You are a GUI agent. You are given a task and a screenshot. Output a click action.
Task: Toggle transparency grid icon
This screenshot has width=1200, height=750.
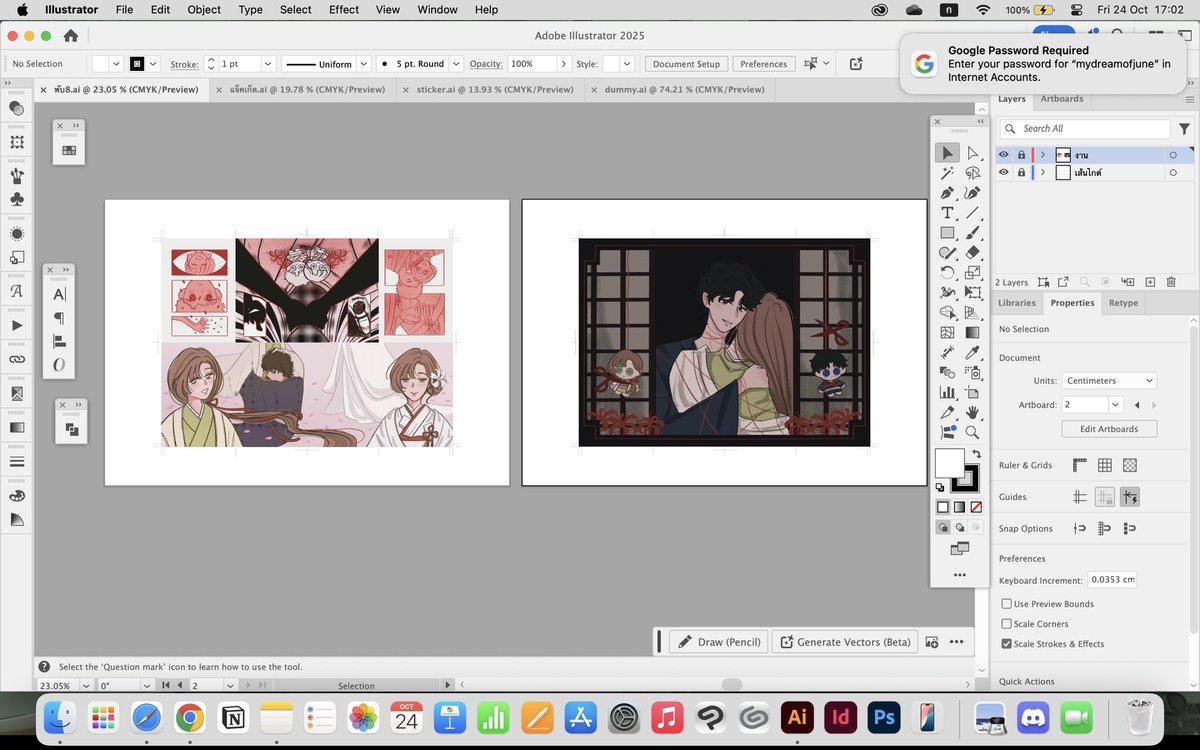coord(1130,465)
